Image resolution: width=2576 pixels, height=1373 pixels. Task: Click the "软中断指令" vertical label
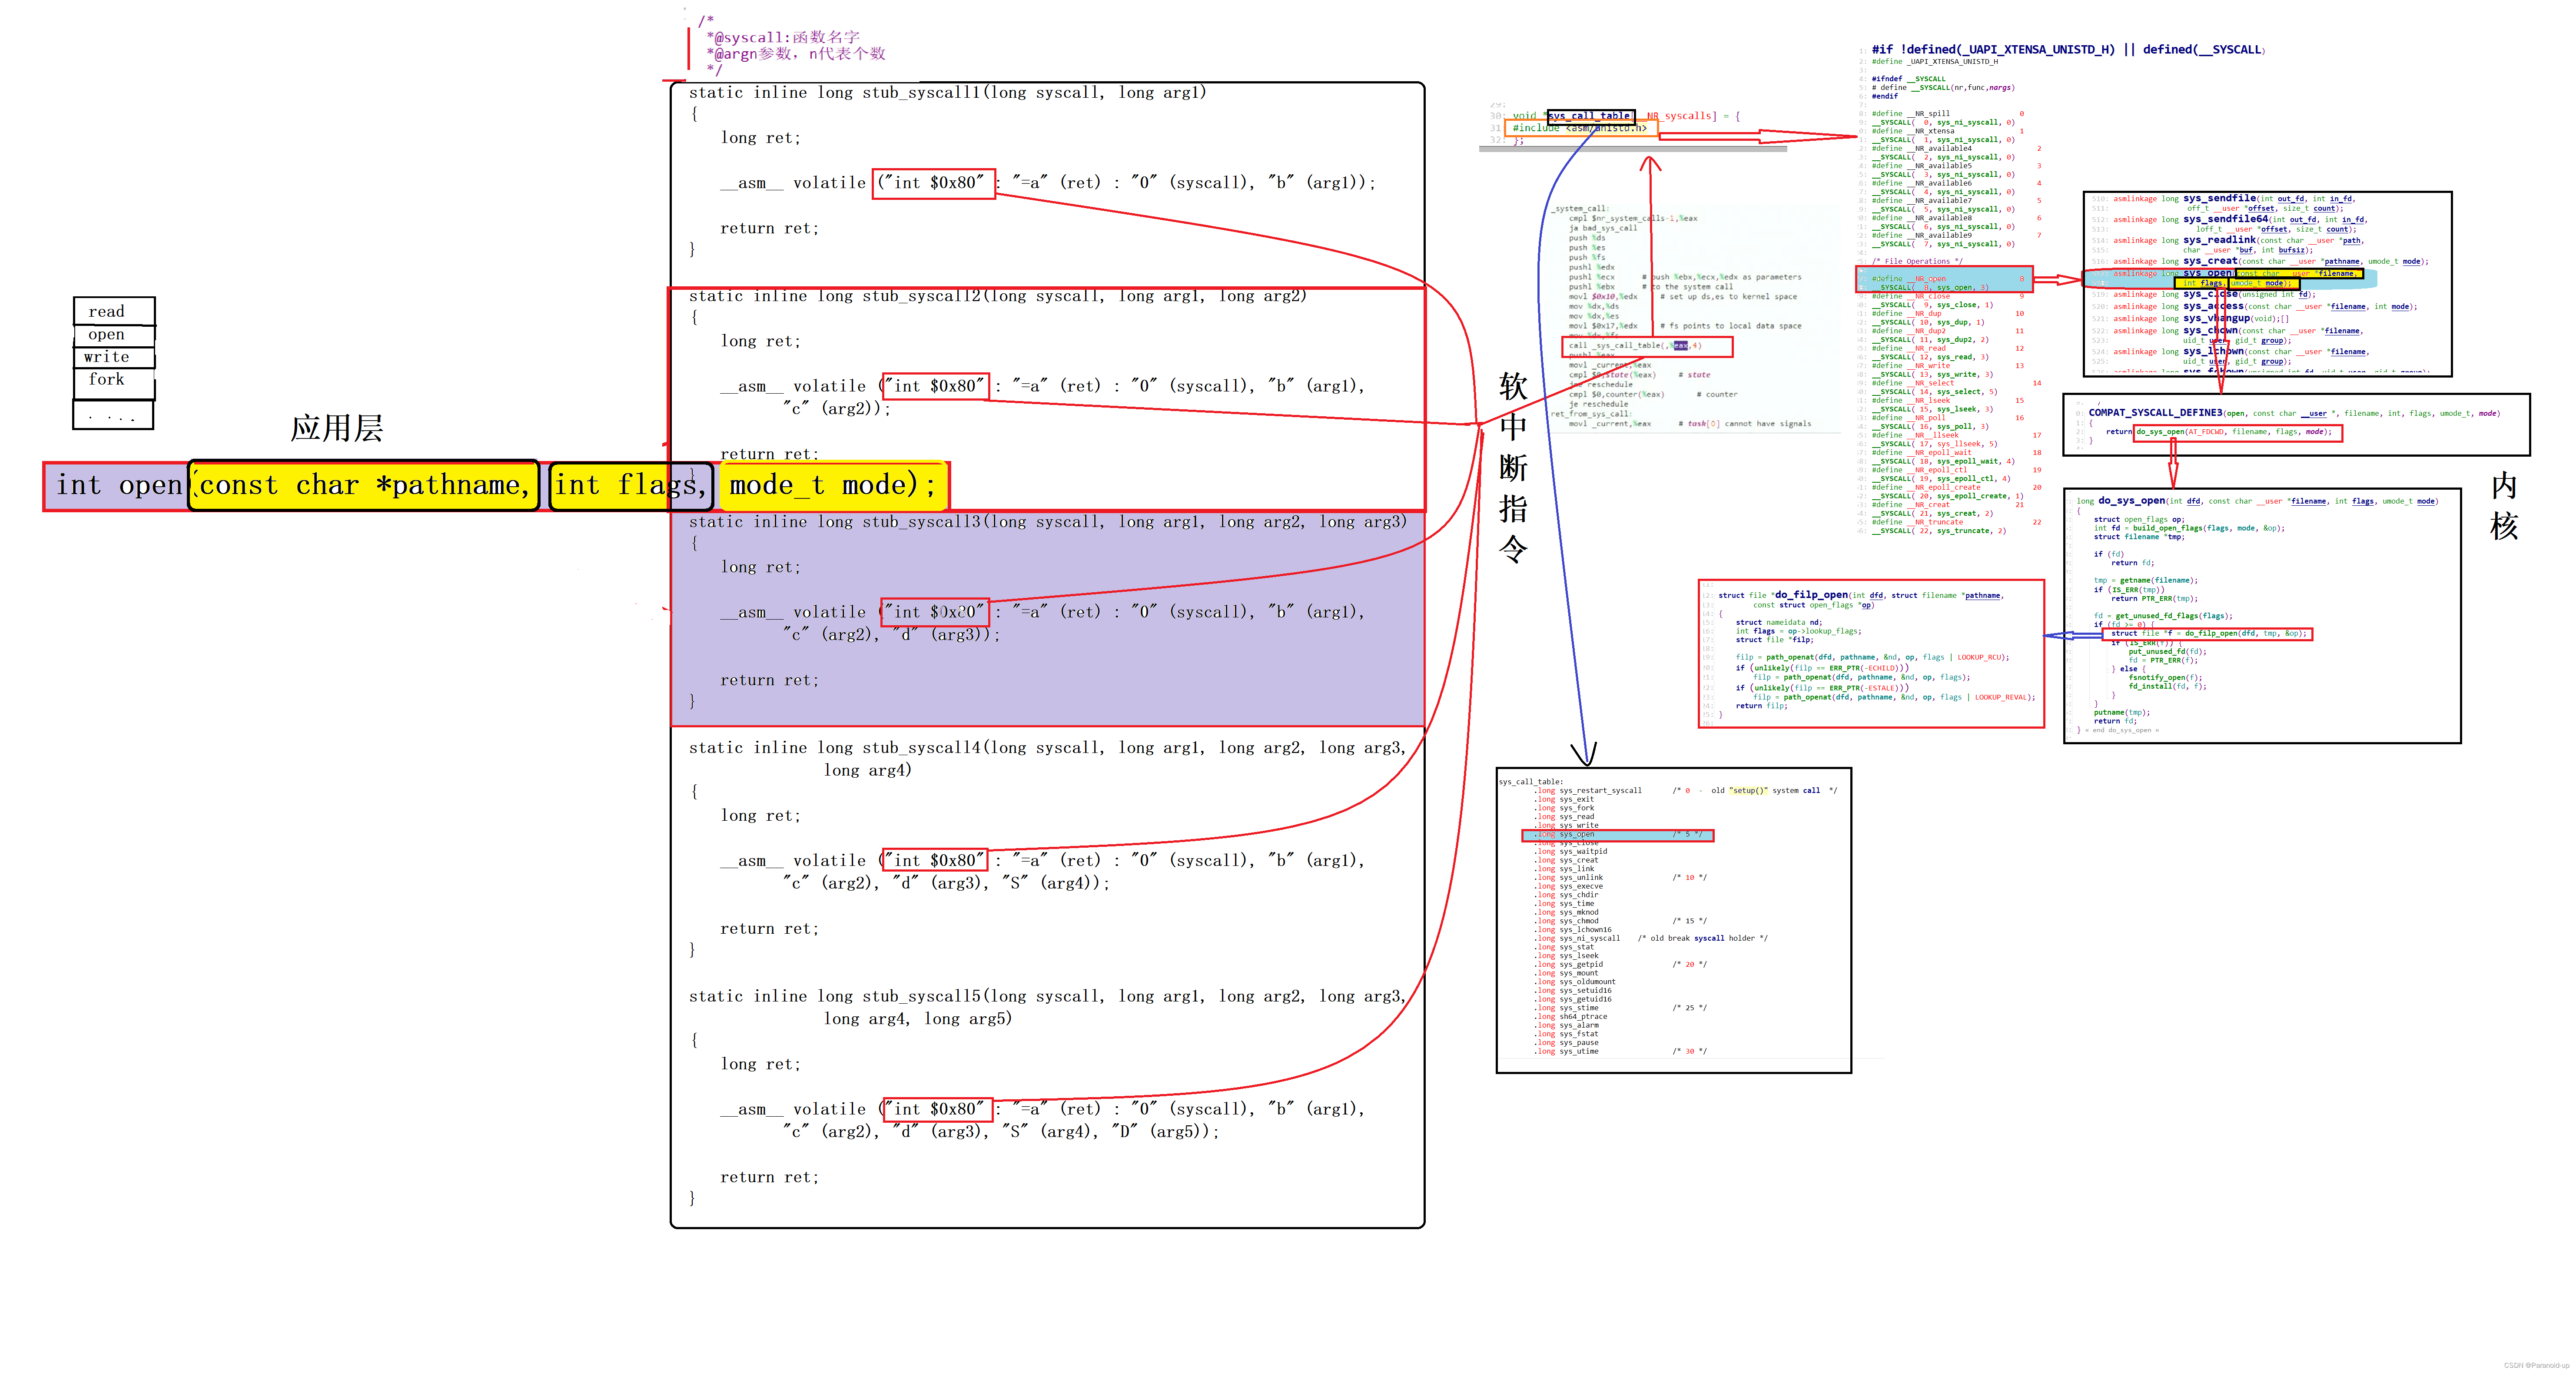1513,468
